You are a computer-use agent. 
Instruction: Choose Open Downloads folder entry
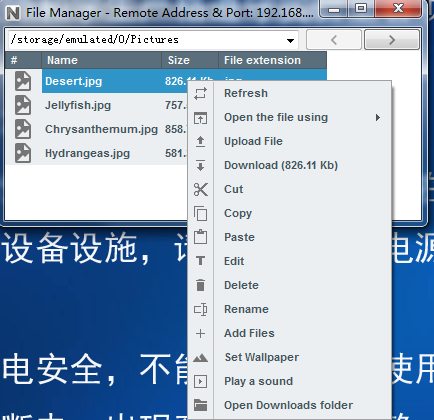(x=288, y=405)
